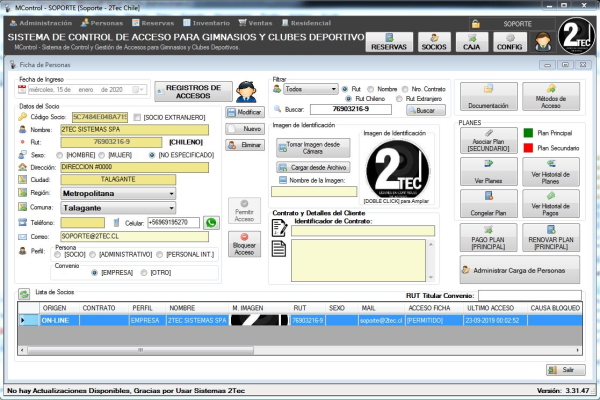Open the Ventas menu
600x400 pixels.
tap(255, 23)
